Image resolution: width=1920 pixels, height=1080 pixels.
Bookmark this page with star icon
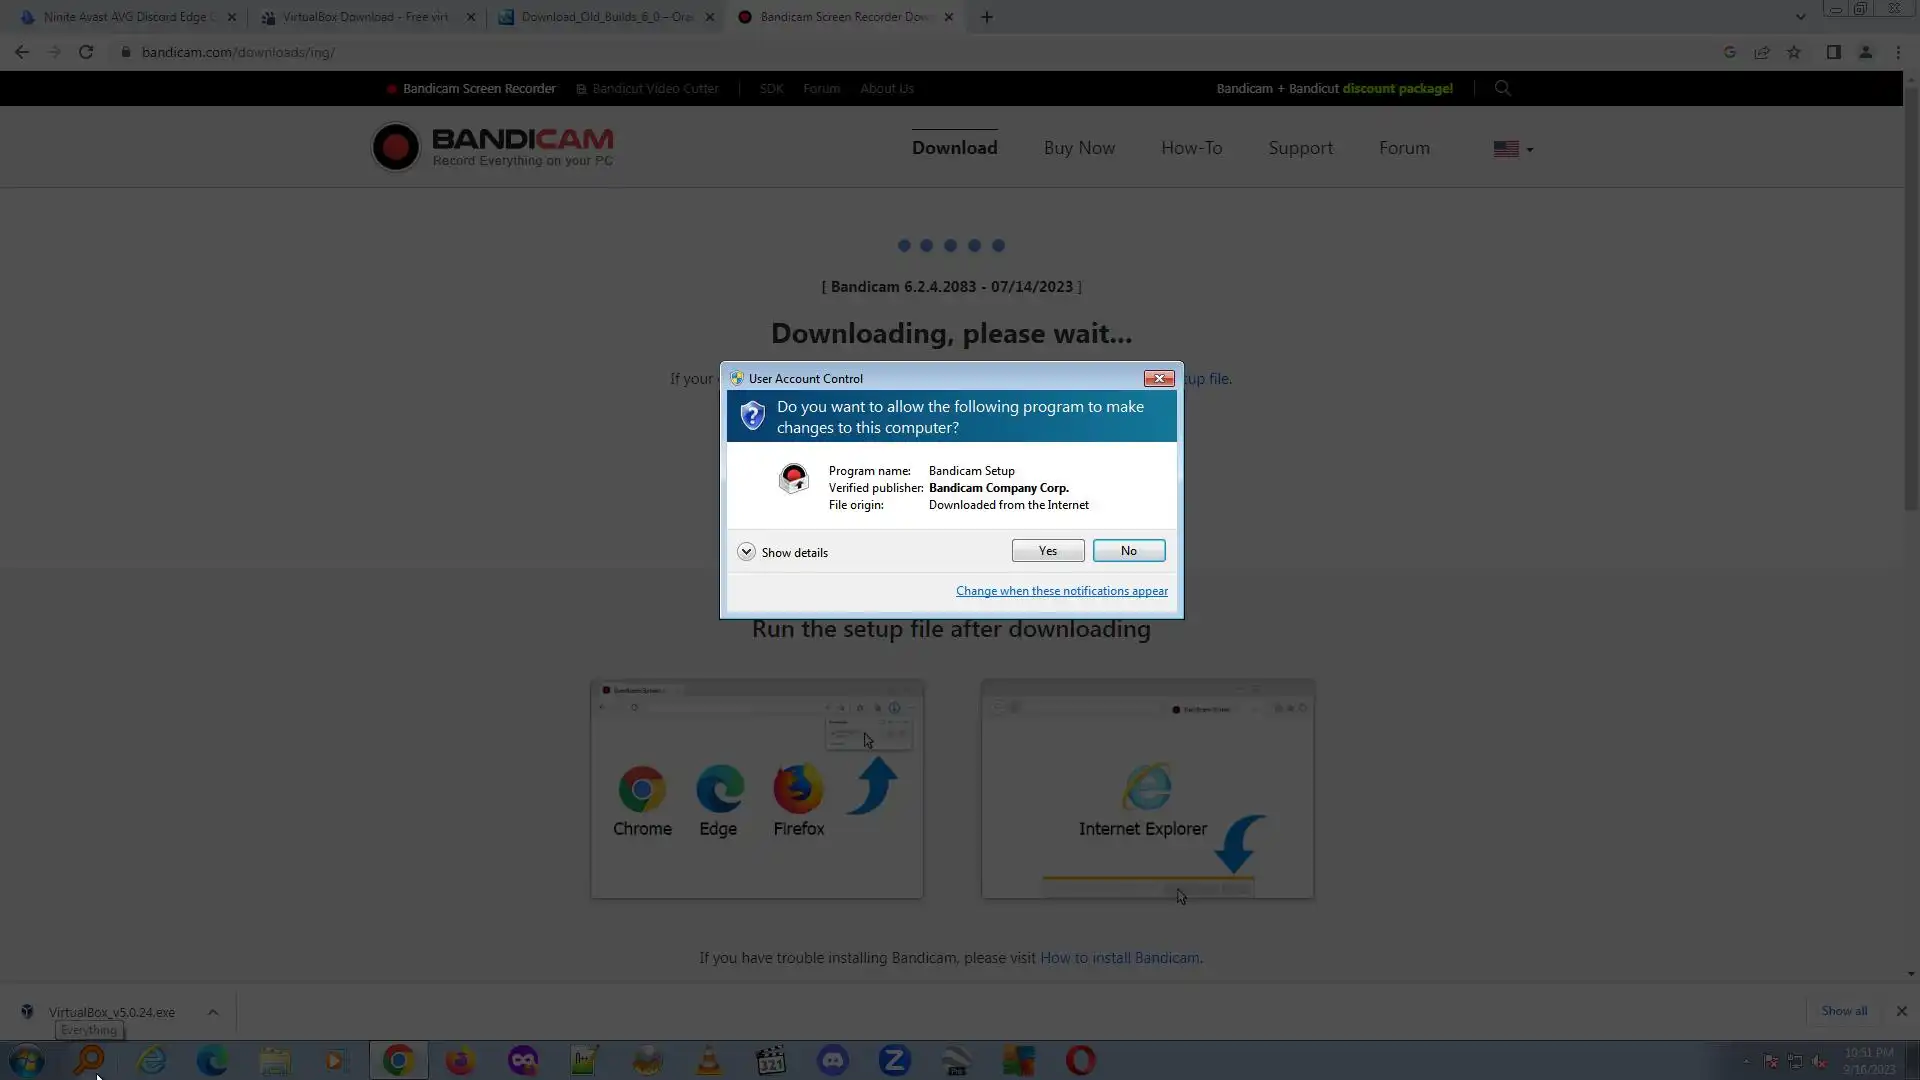tap(1794, 52)
